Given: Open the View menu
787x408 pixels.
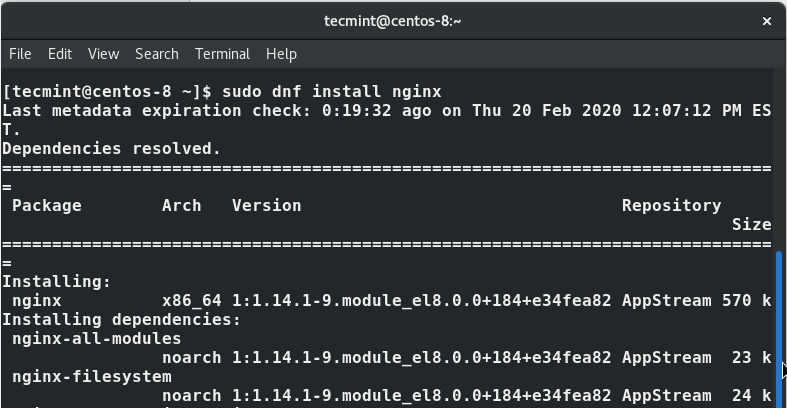Looking at the screenshot, I should 103,54.
